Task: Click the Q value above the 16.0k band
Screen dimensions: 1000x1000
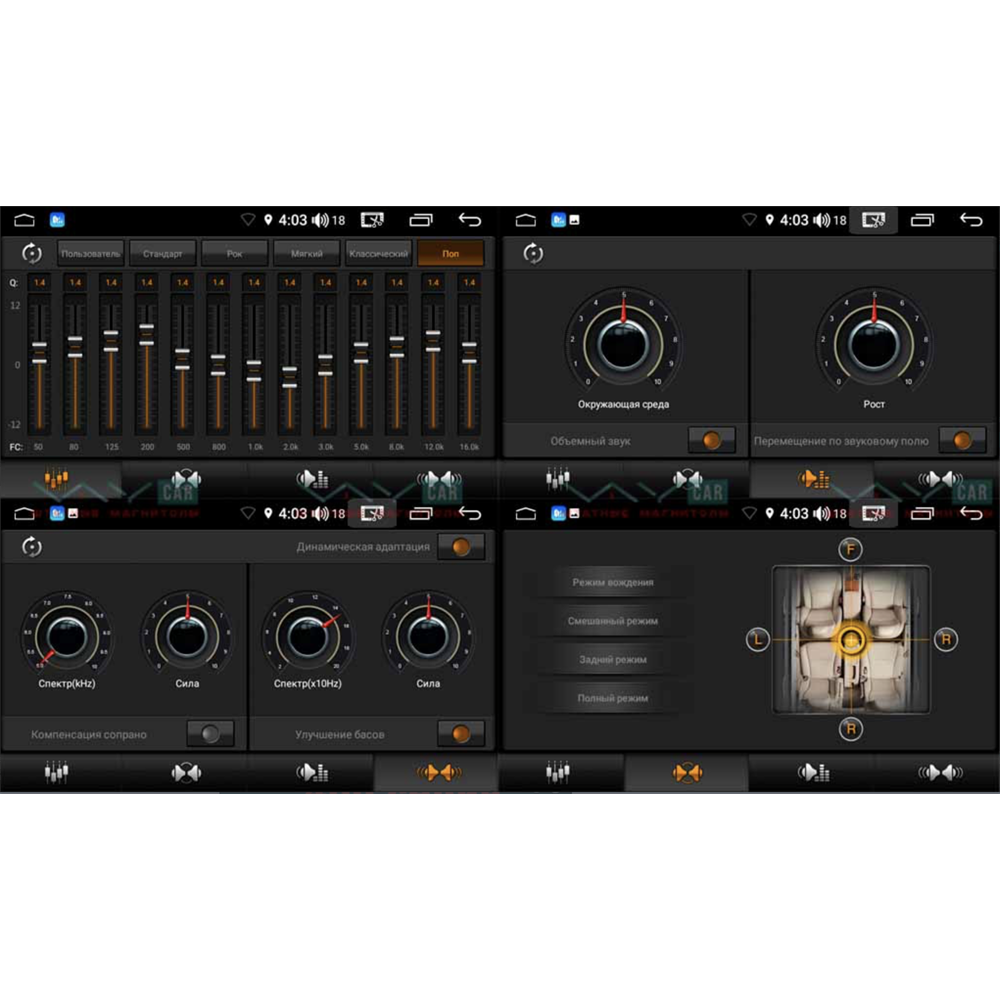Action: (x=469, y=282)
